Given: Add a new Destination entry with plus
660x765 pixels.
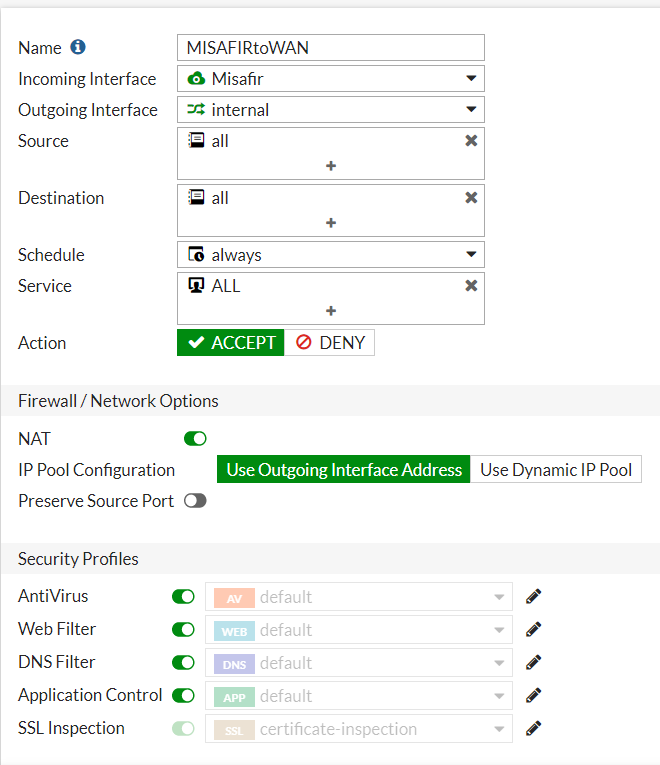Looking at the screenshot, I should click(x=331, y=223).
